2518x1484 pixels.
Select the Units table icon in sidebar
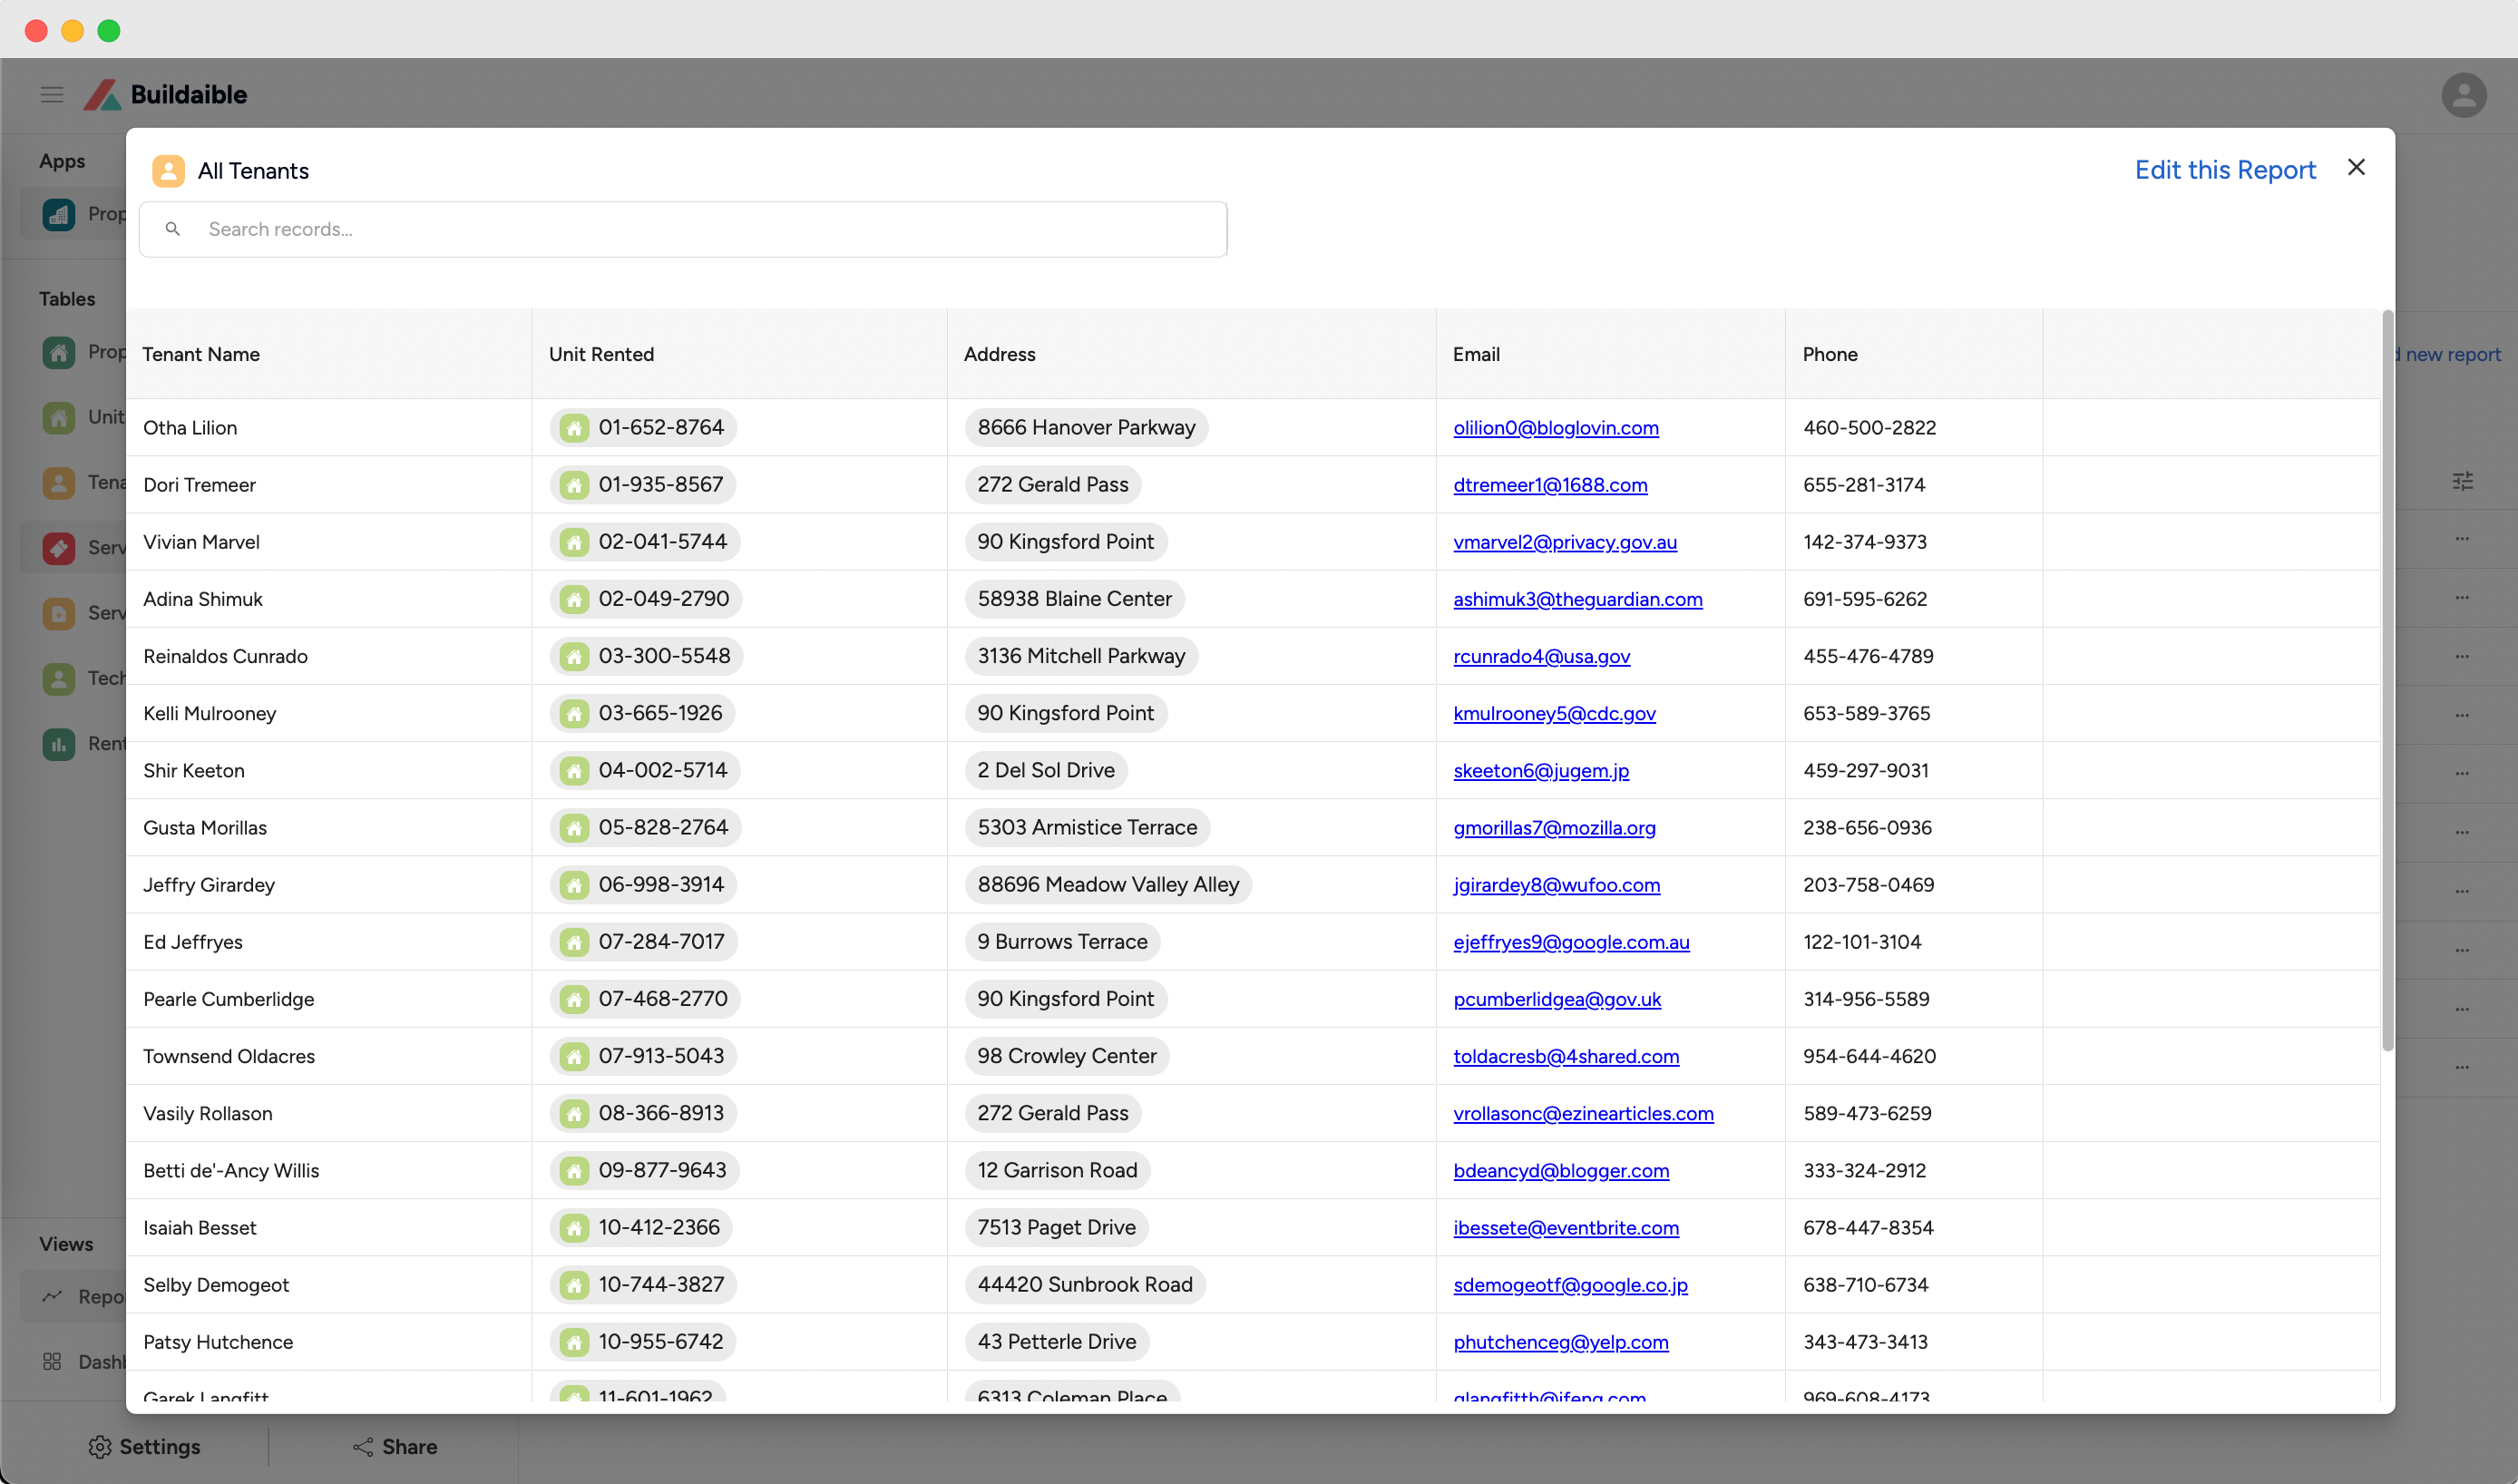pyautogui.click(x=59, y=417)
